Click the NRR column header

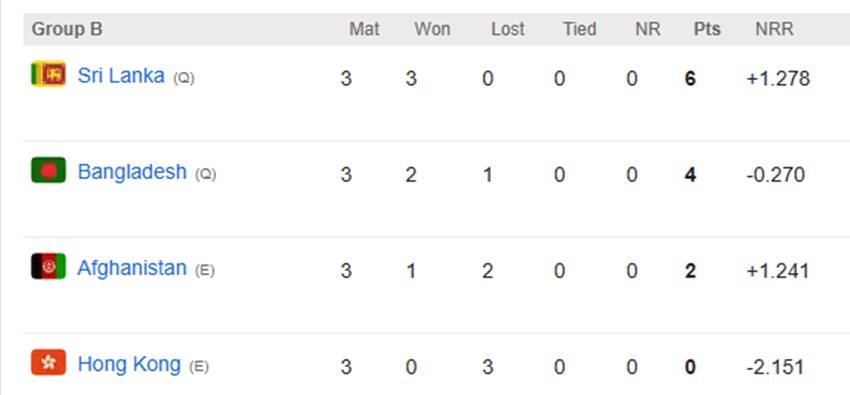point(775,29)
